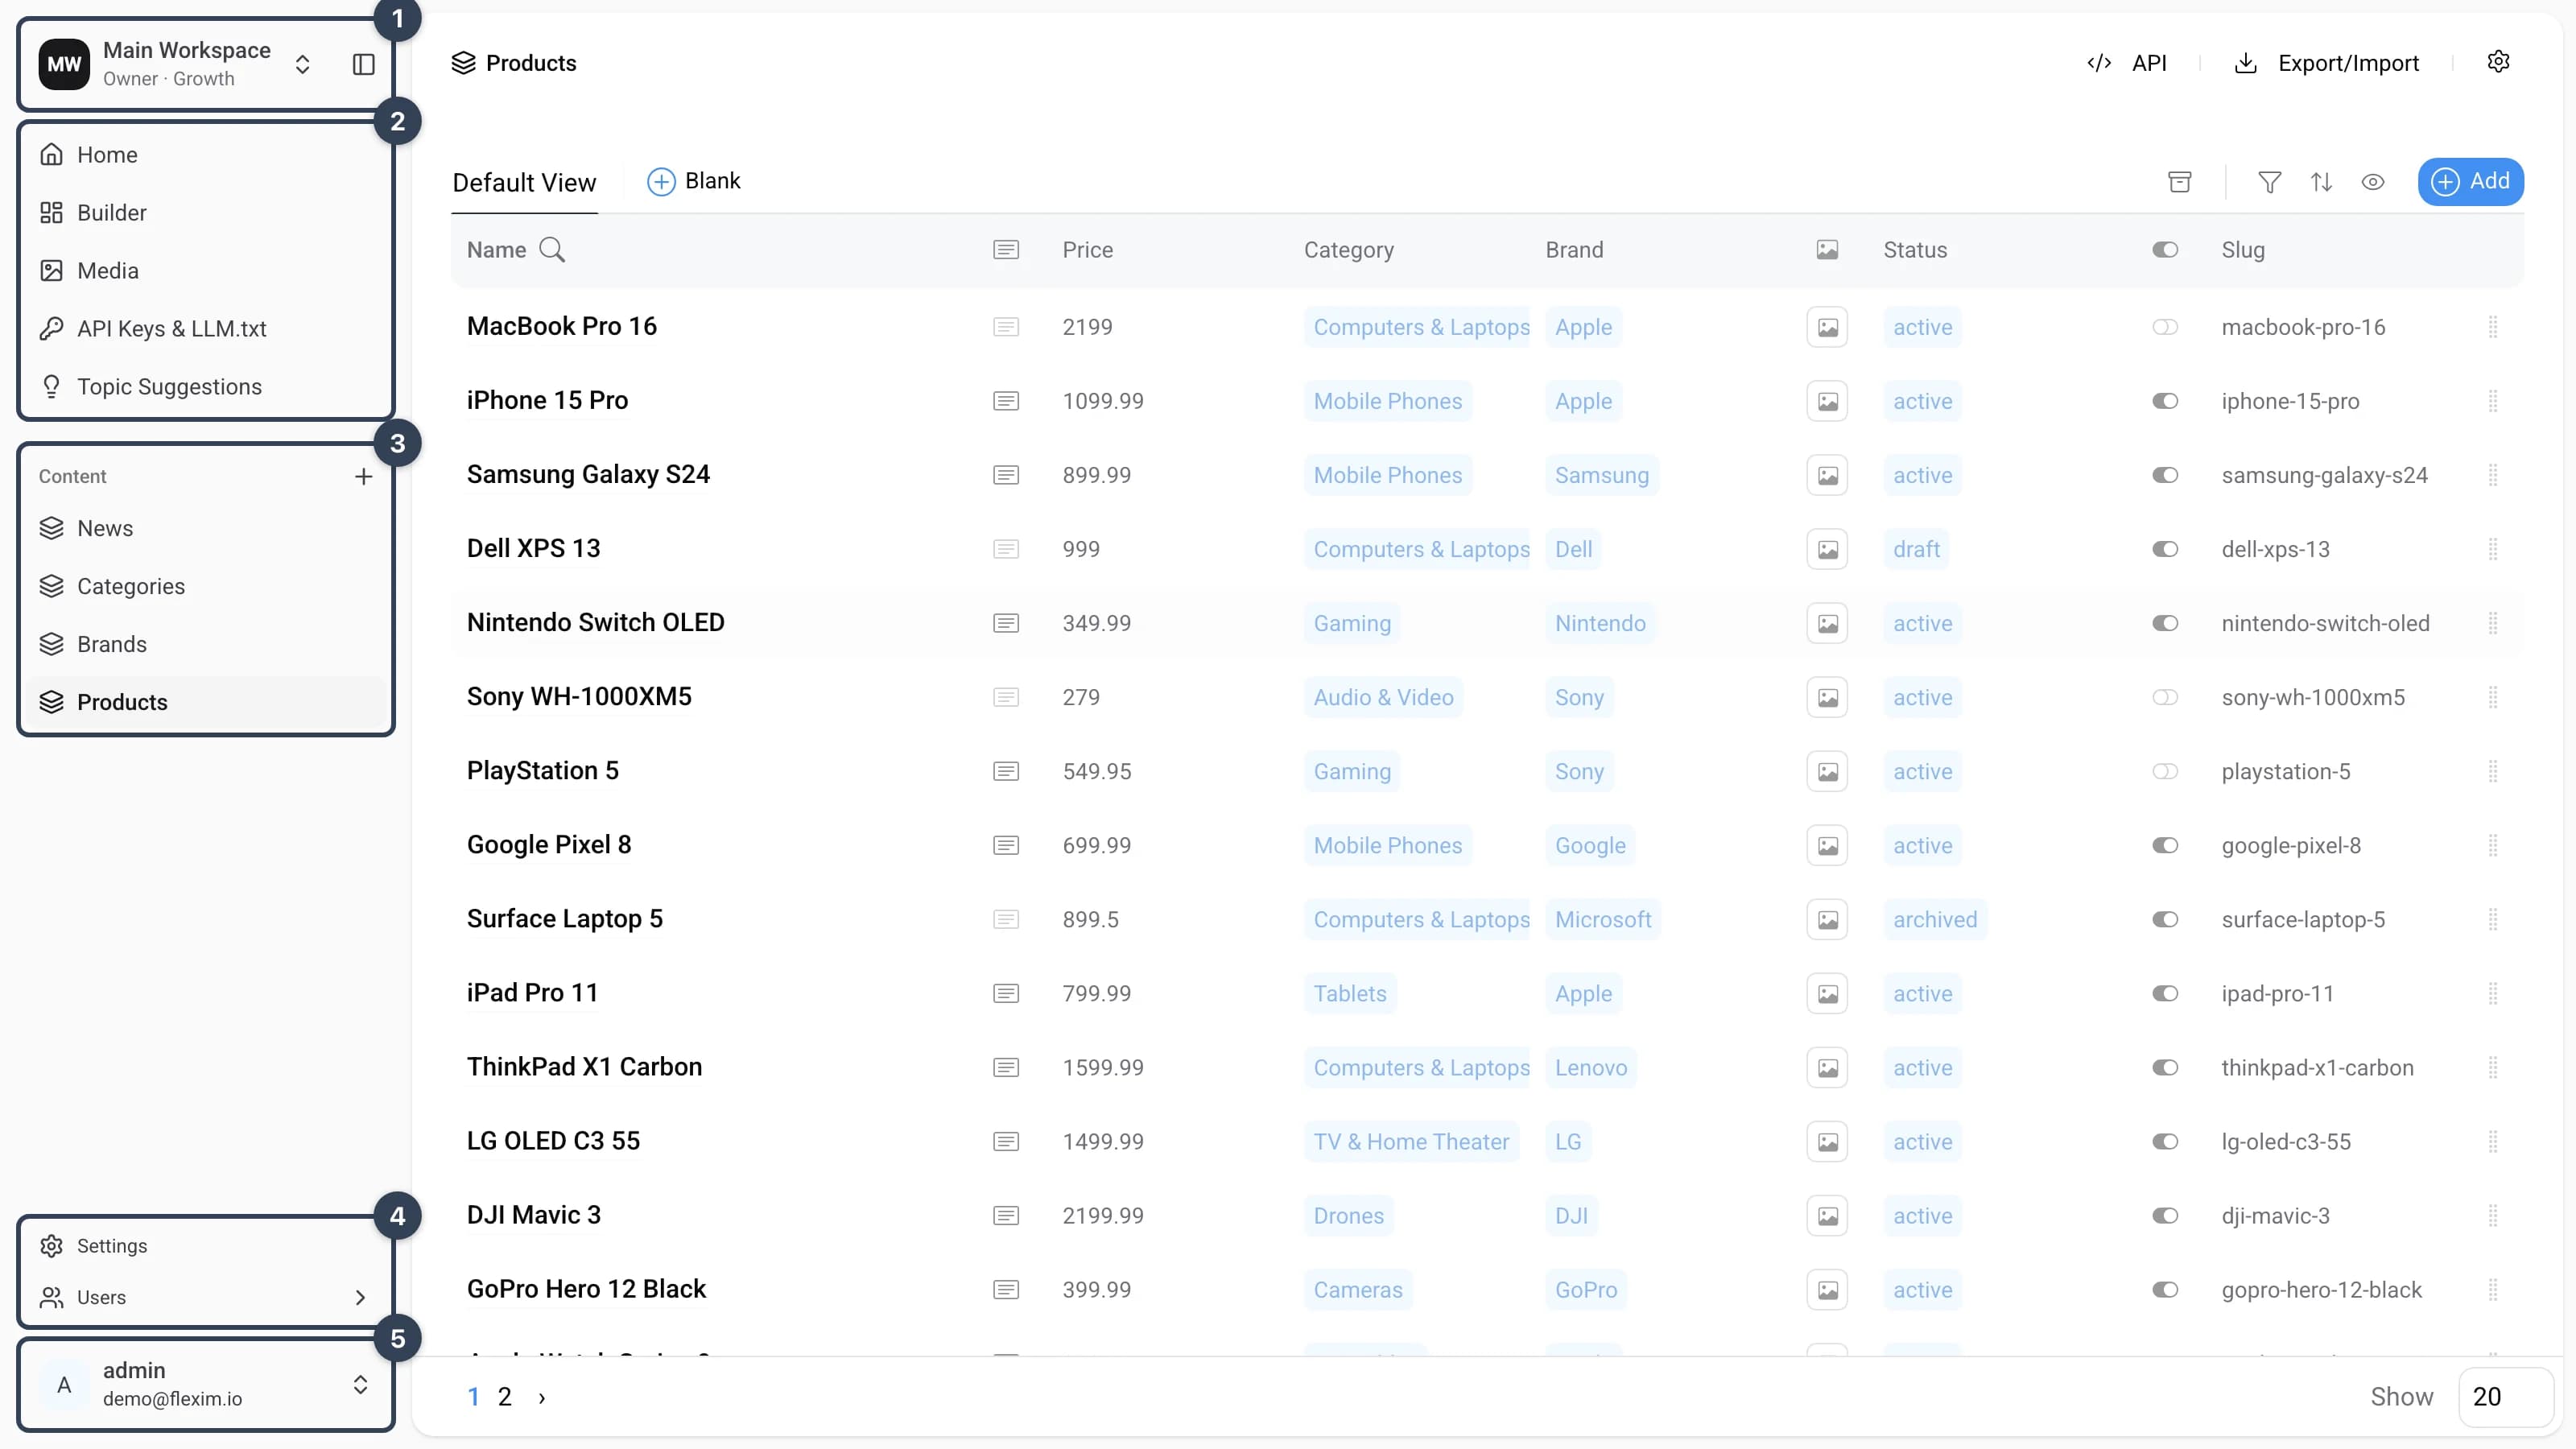Go to page 2

505,1397
